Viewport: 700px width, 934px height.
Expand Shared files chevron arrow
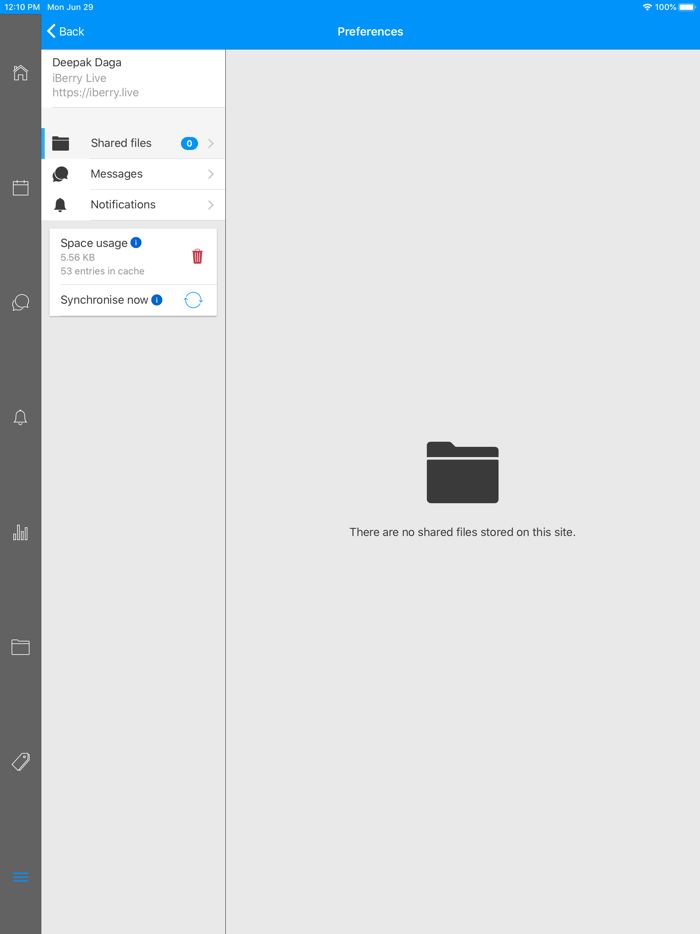pos(211,144)
